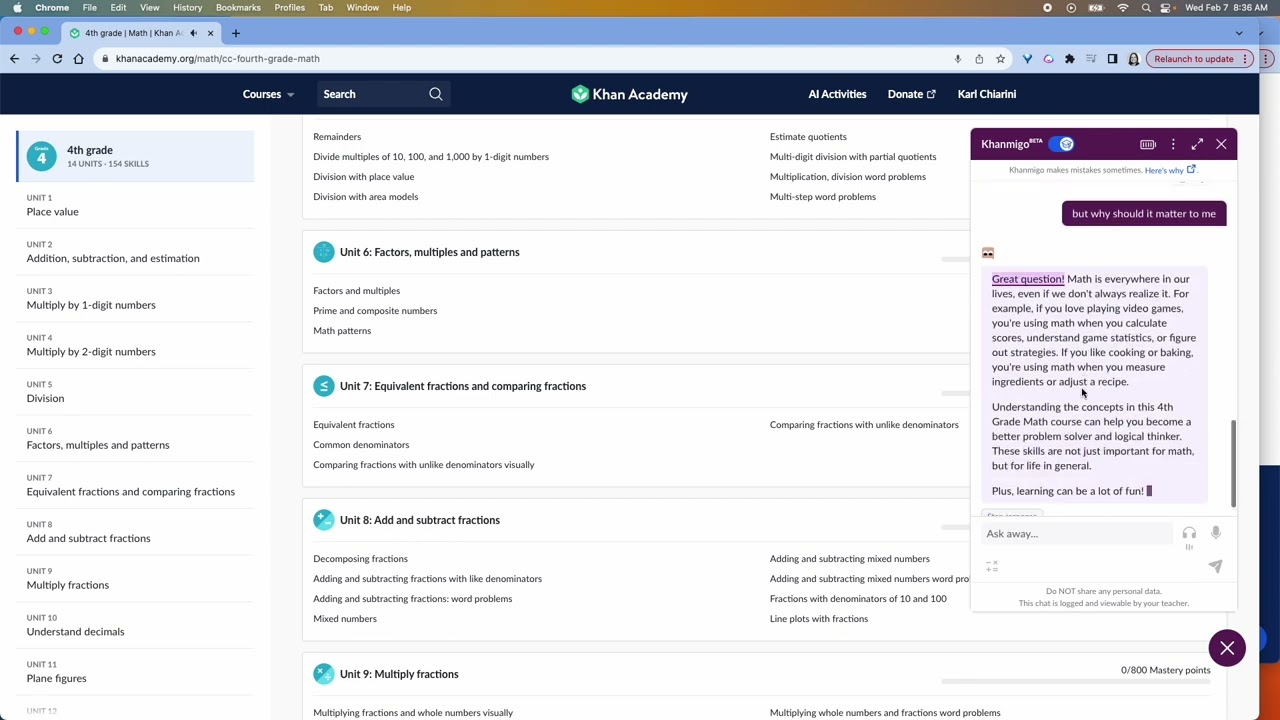This screenshot has height=720, width=1280.
Task: Open the Chrome extensions puzzle icon
Action: tap(1069, 59)
